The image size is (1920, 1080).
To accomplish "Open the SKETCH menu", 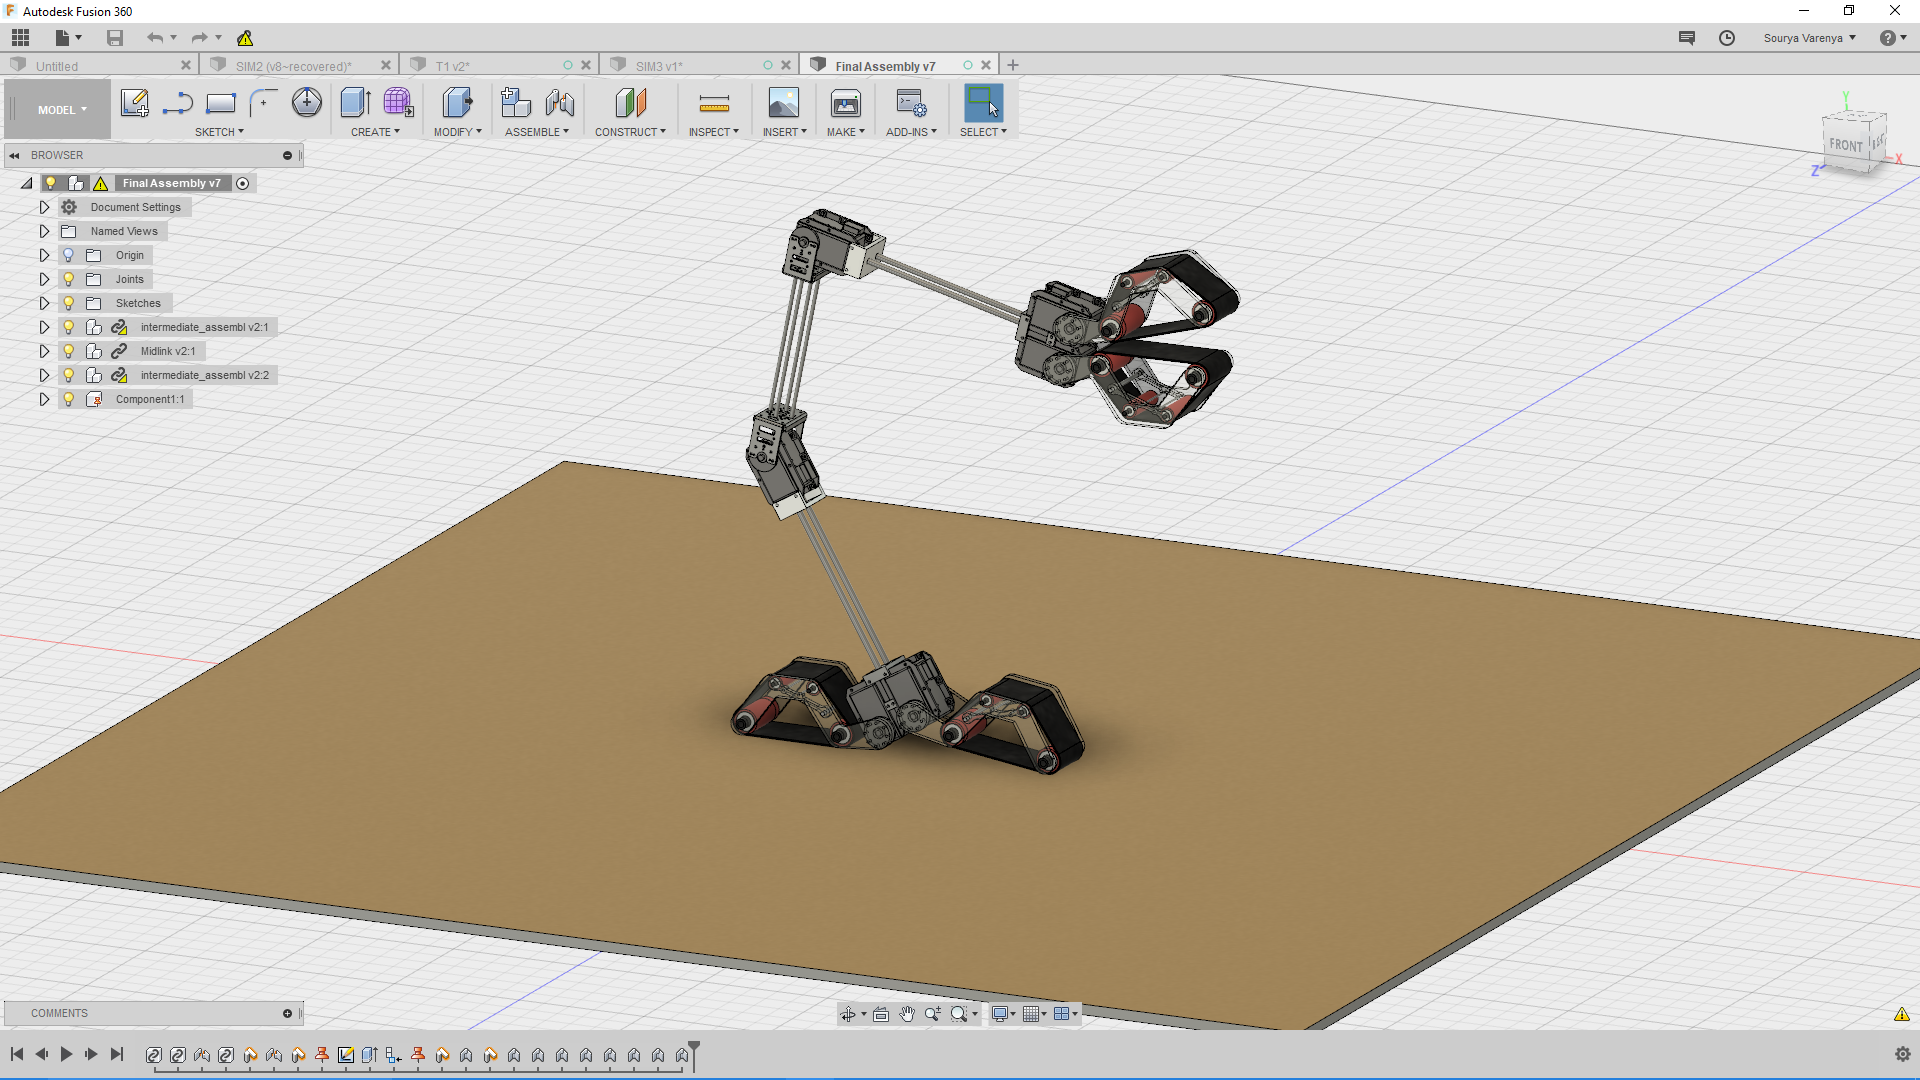I will [219, 132].
